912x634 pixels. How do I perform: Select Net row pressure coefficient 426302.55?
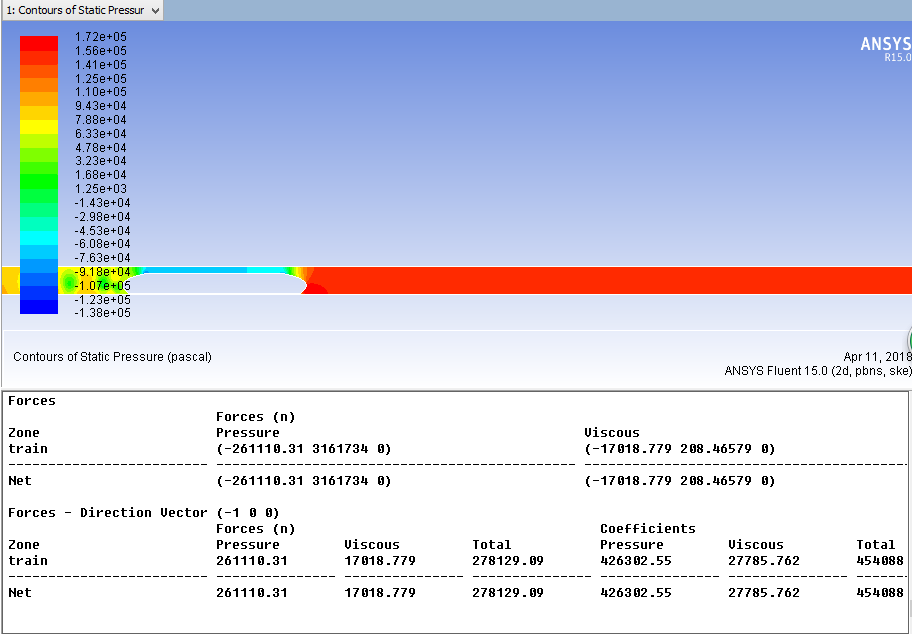(636, 593)
